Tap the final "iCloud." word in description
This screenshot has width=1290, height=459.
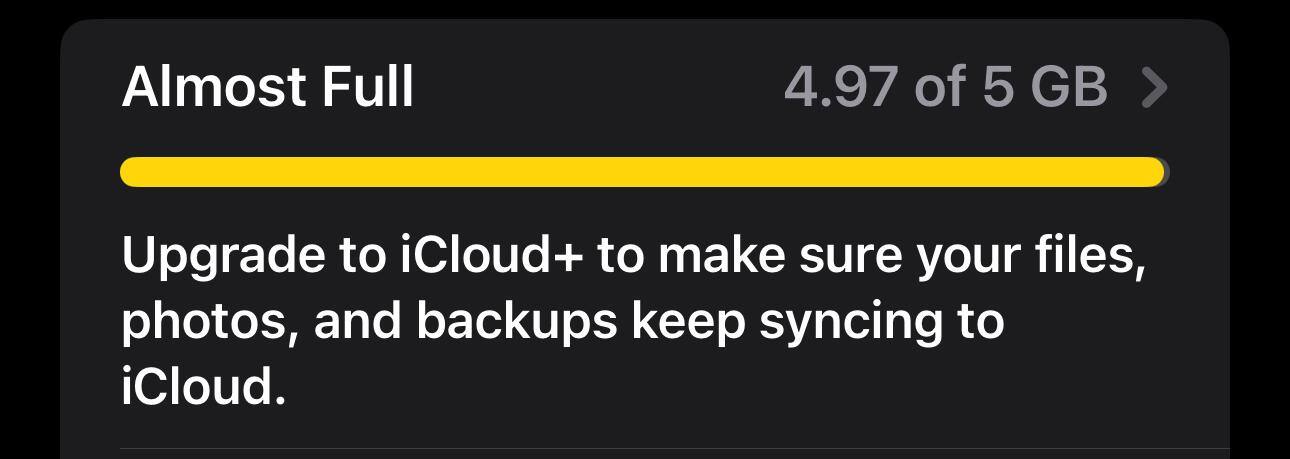[x=203, y=386]
